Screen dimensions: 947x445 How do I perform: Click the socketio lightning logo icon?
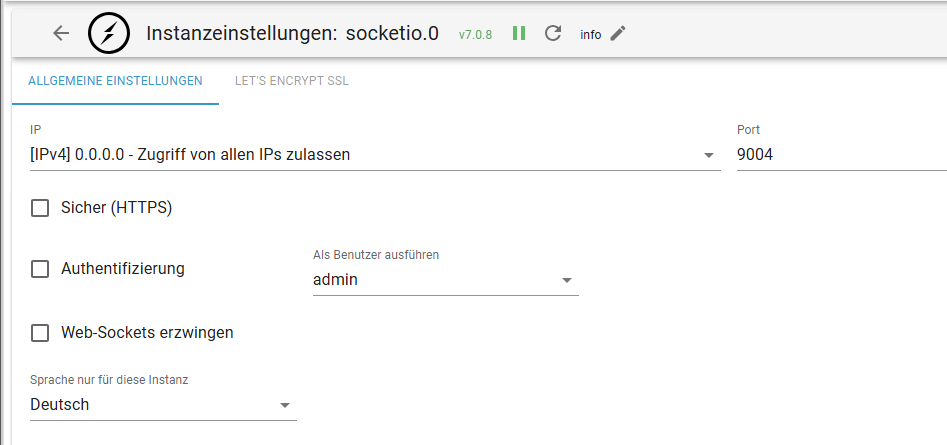pos(108,33)
